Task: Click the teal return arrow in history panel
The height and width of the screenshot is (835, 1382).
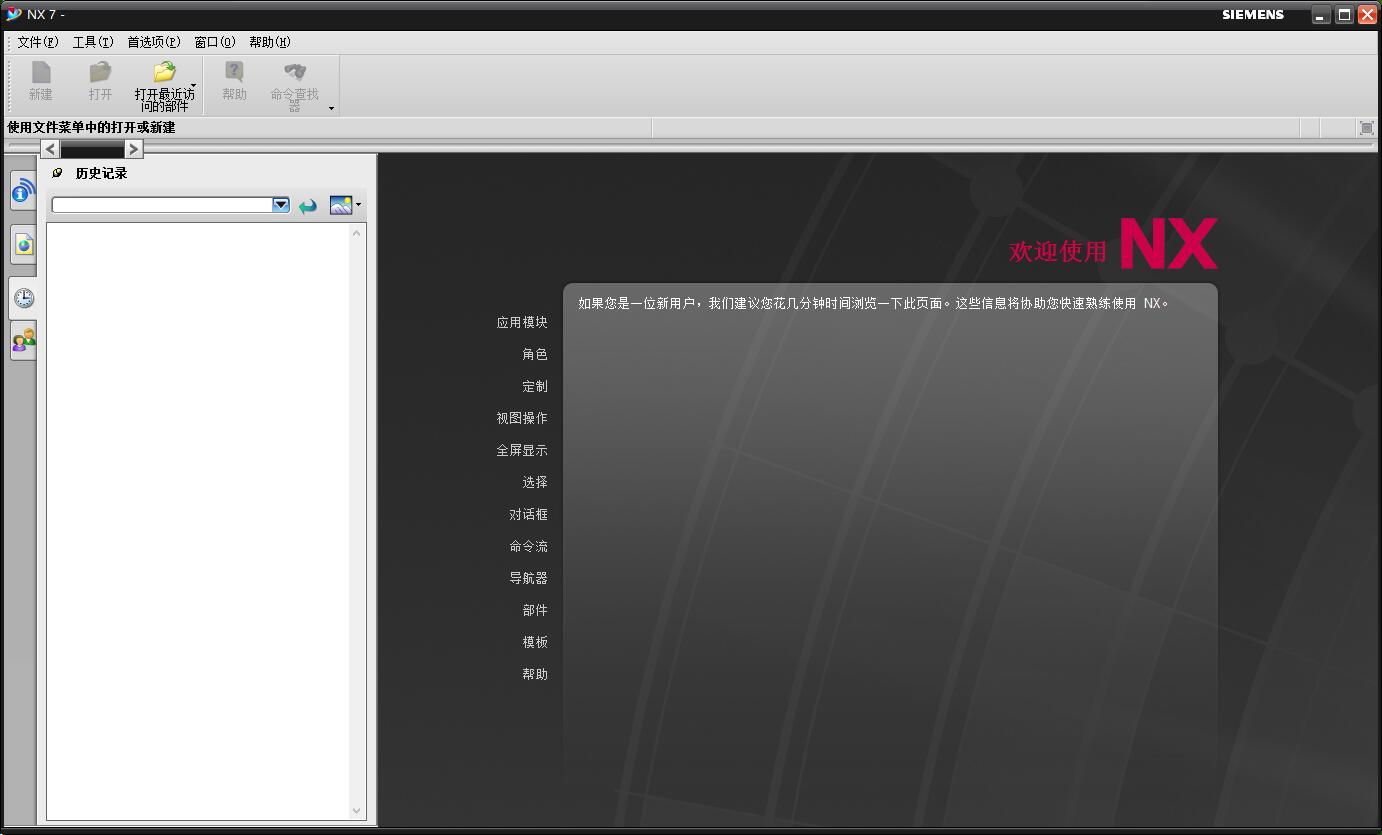Action: tap(308, 205)
